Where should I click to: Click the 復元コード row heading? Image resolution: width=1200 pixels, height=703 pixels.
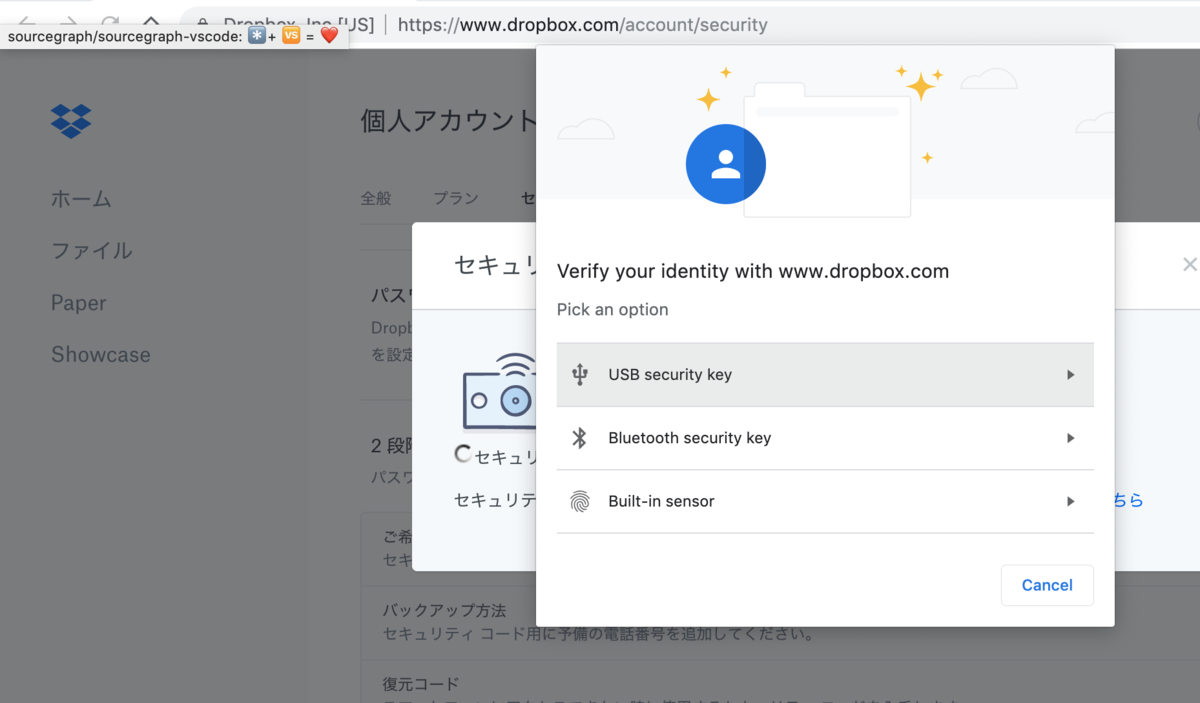[x=421, y=684]
